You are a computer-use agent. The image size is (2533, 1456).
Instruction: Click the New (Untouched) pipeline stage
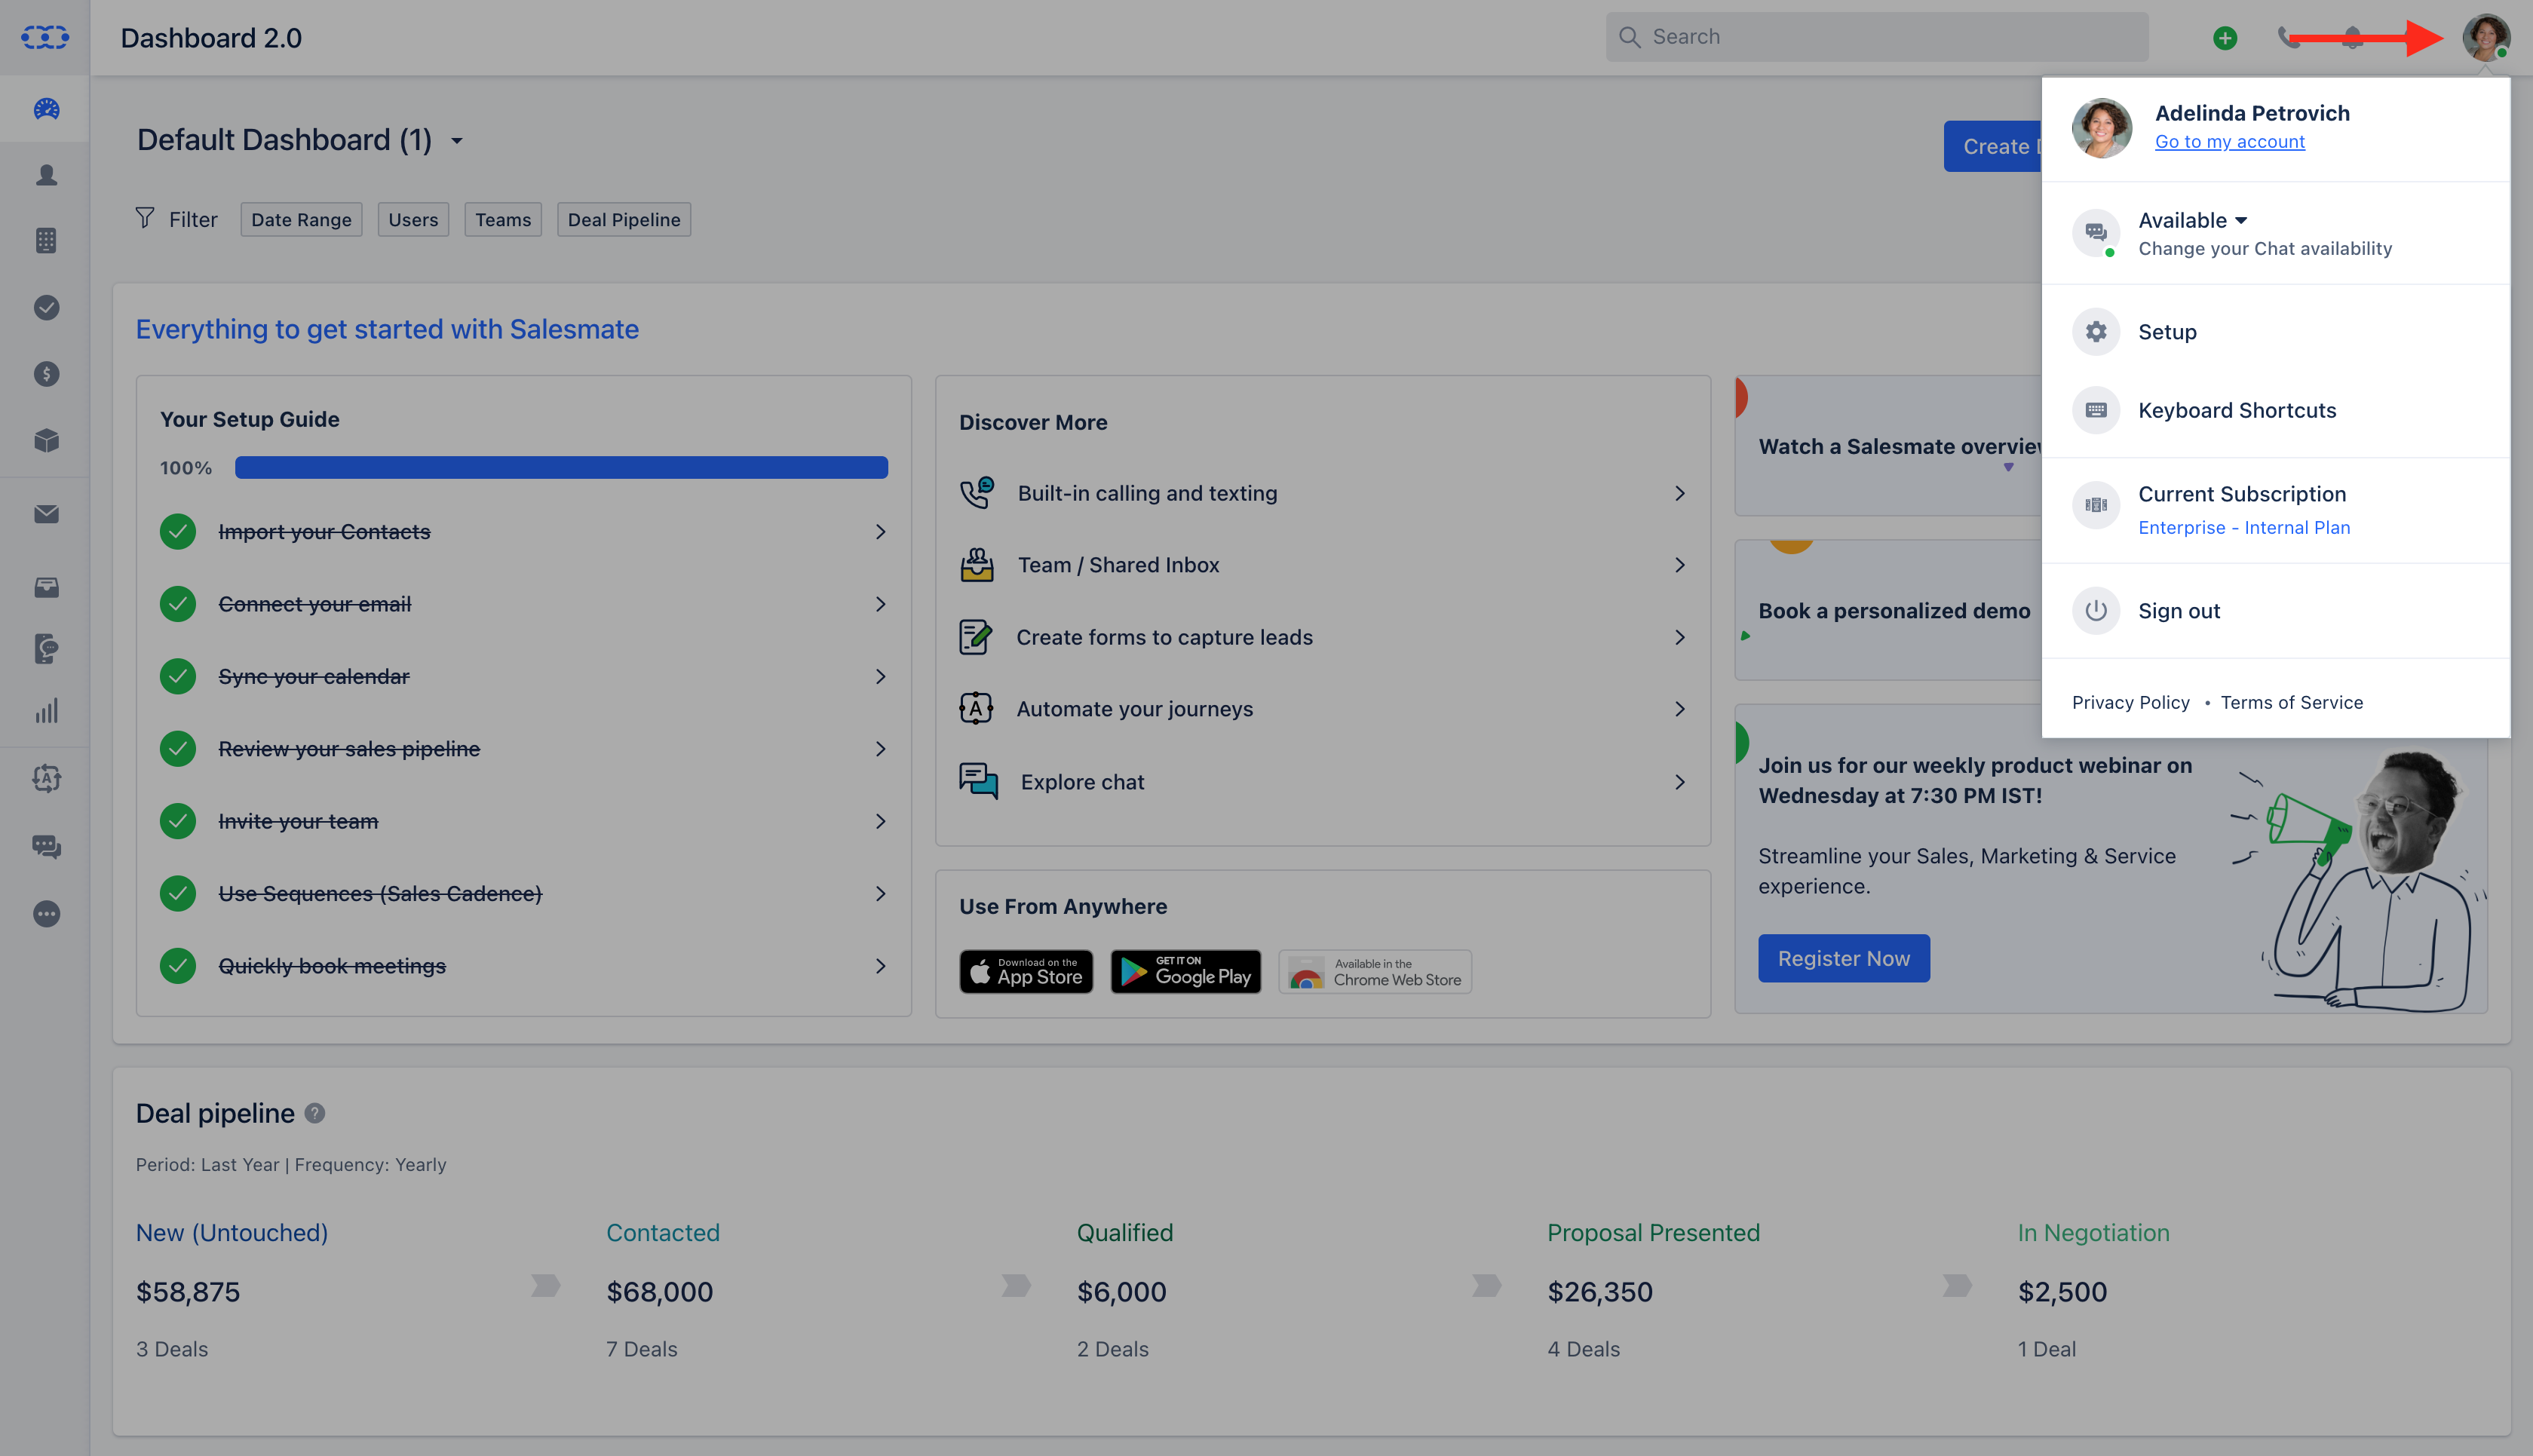[232, 1233]
